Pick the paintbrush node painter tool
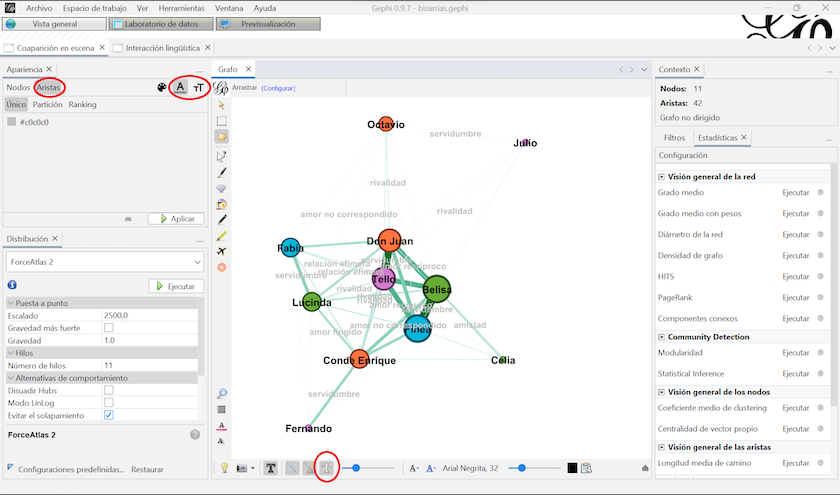Screen dimensions: 840x495 coord(222,172)
